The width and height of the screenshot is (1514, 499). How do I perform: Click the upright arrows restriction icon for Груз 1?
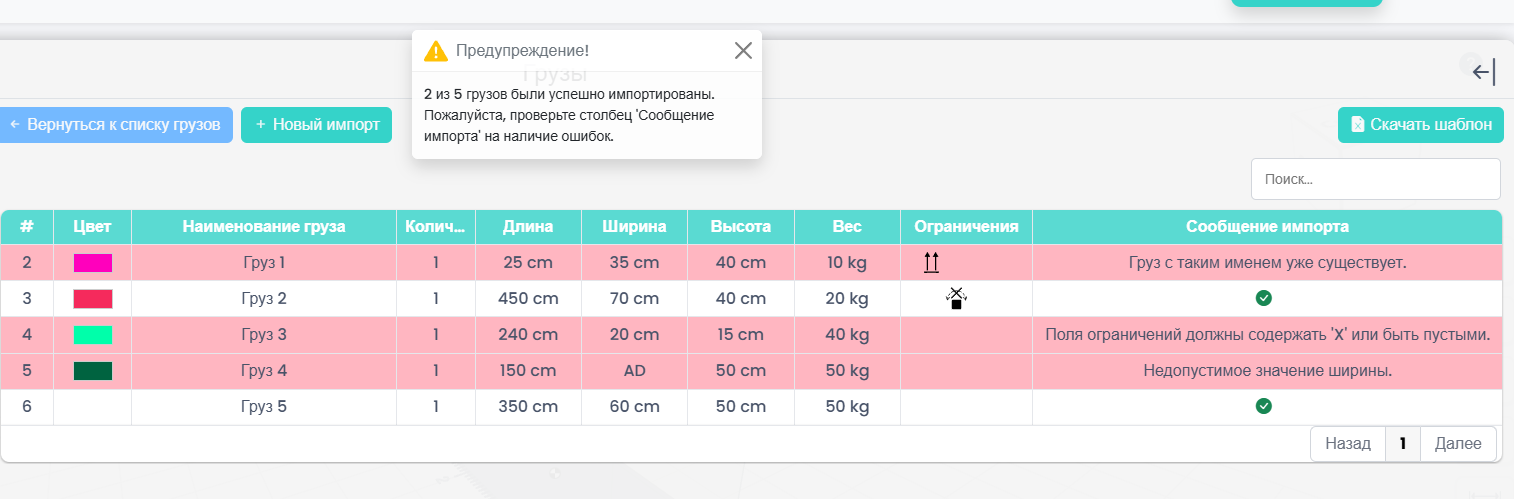[x=931, y=263]
